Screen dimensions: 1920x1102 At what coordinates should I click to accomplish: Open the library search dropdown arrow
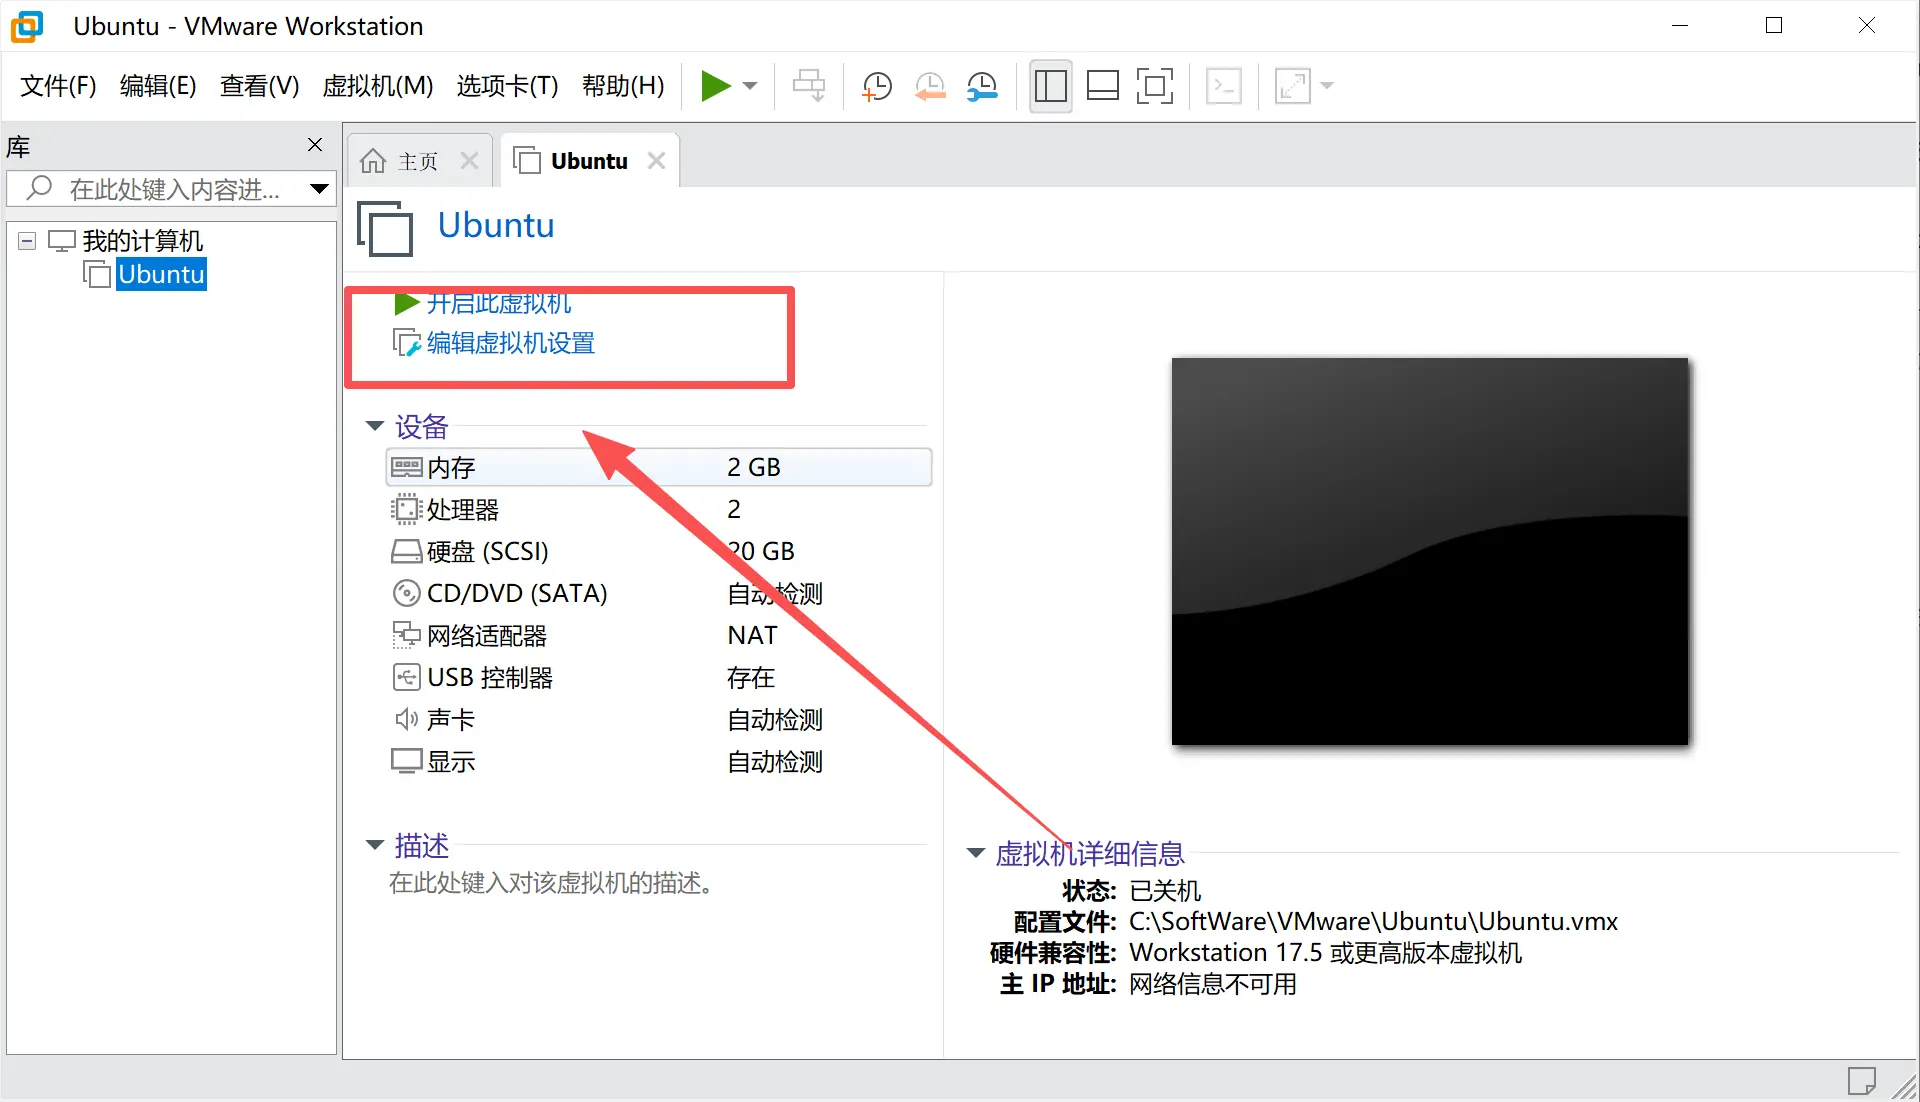click(x=319, y=189)
